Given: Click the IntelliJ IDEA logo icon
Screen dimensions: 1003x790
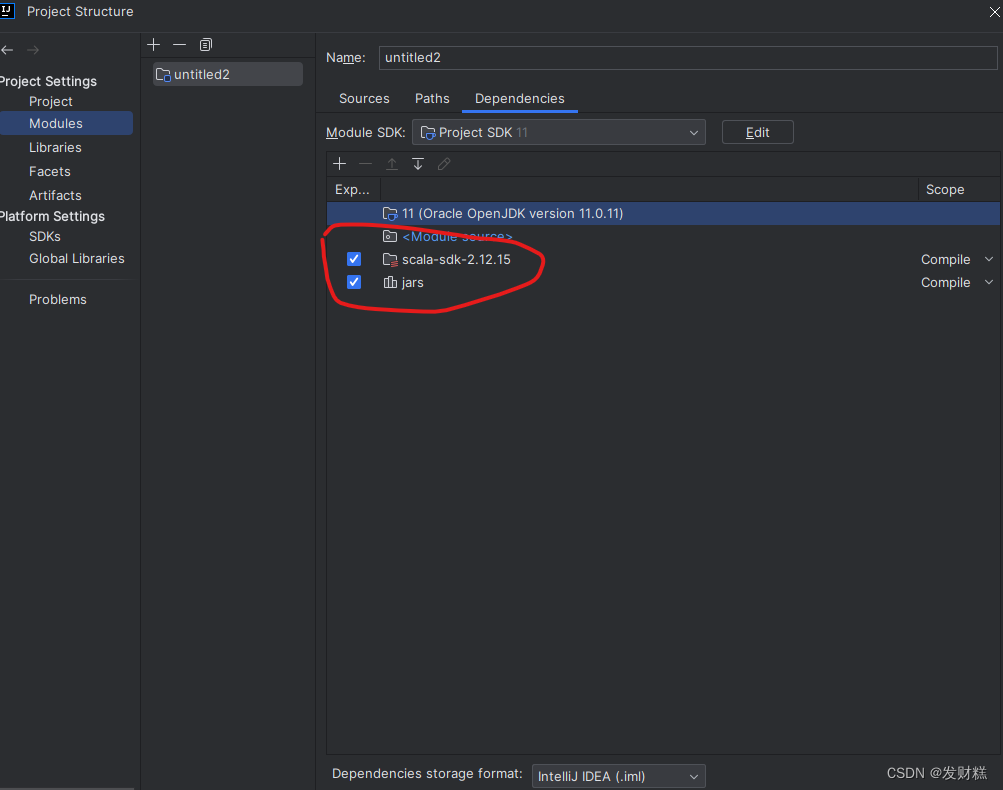Looking at the screenshot, I should [x=7, y=10].
